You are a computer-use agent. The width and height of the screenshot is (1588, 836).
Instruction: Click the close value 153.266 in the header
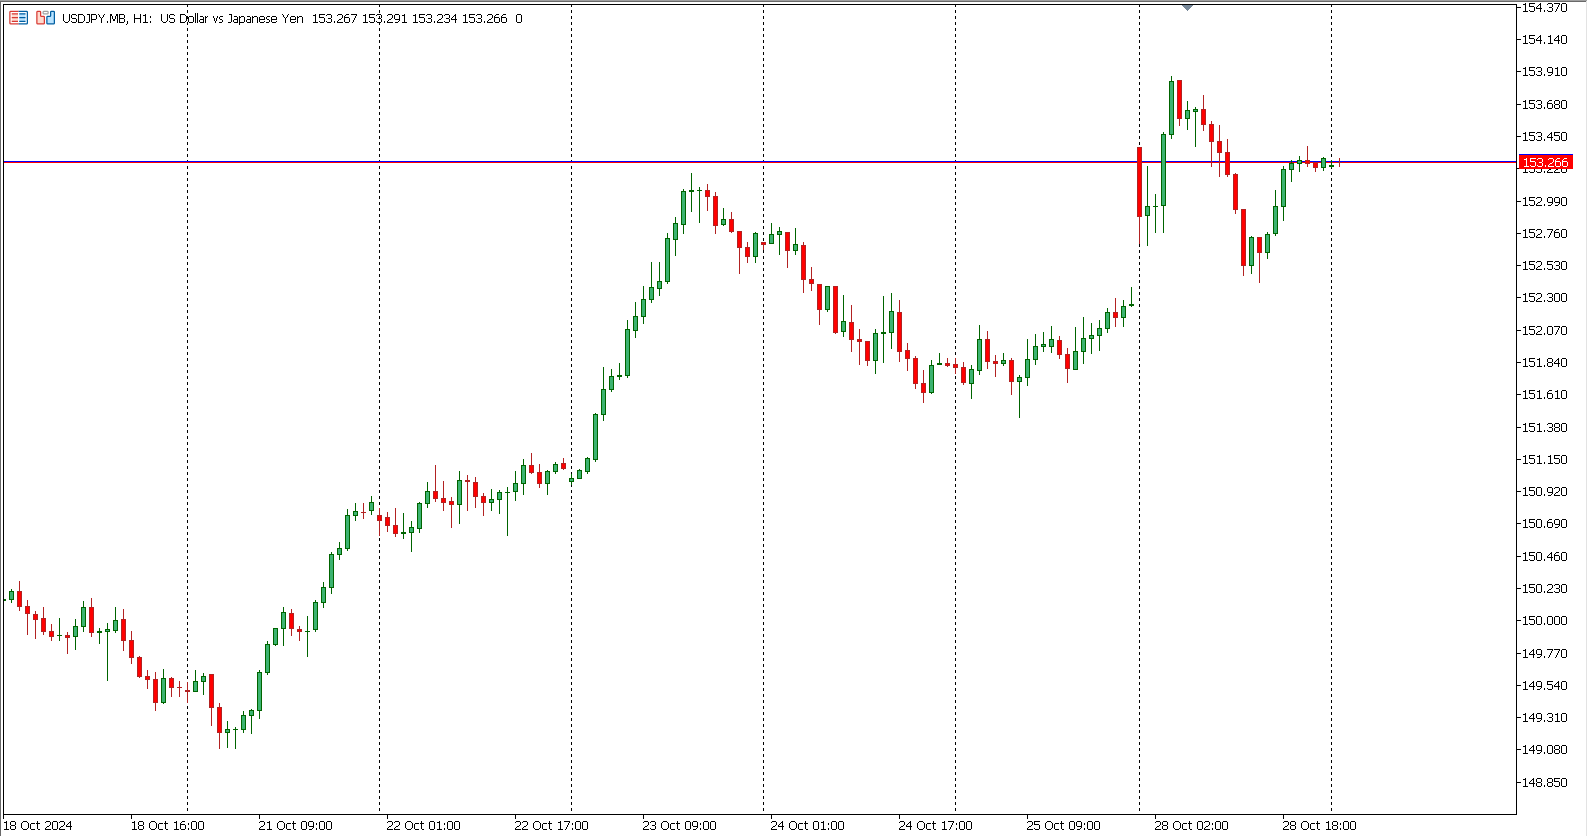484,18
